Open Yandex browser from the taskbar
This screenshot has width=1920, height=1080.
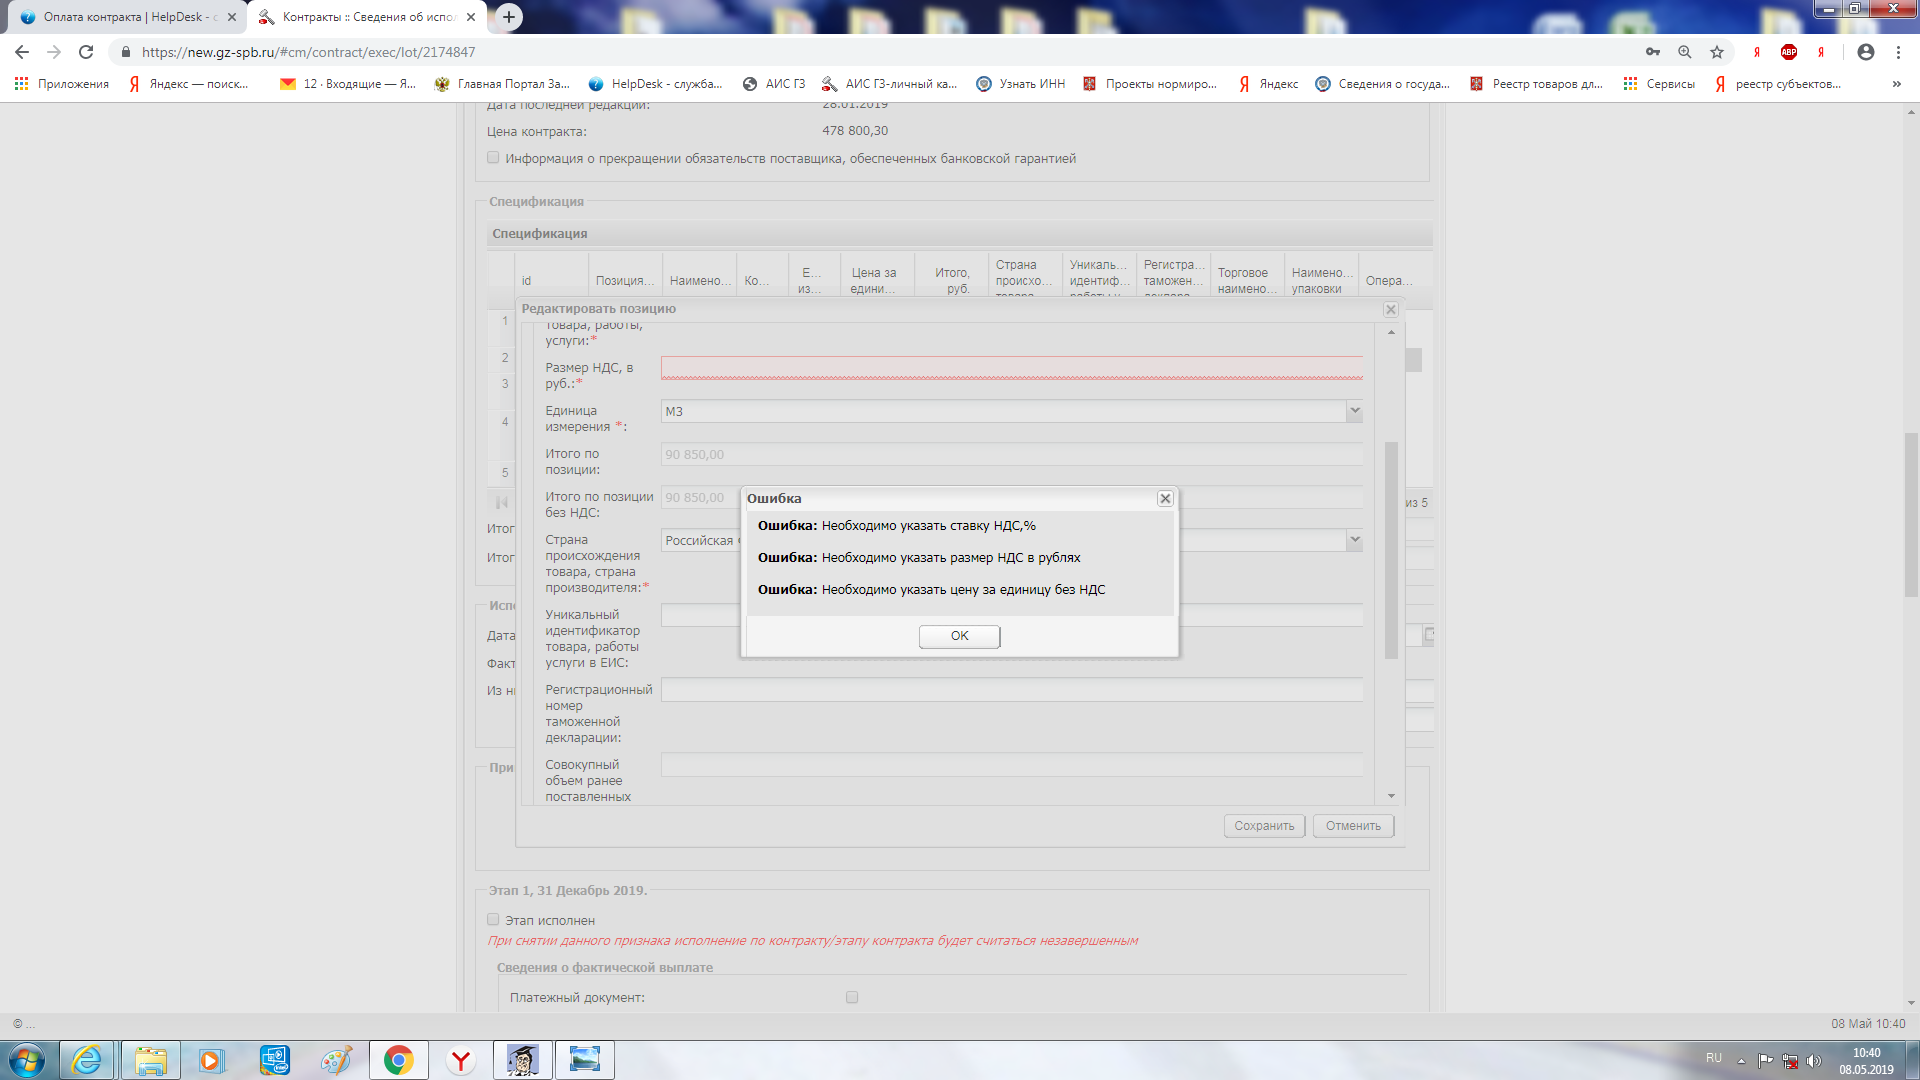[460, 1060]
